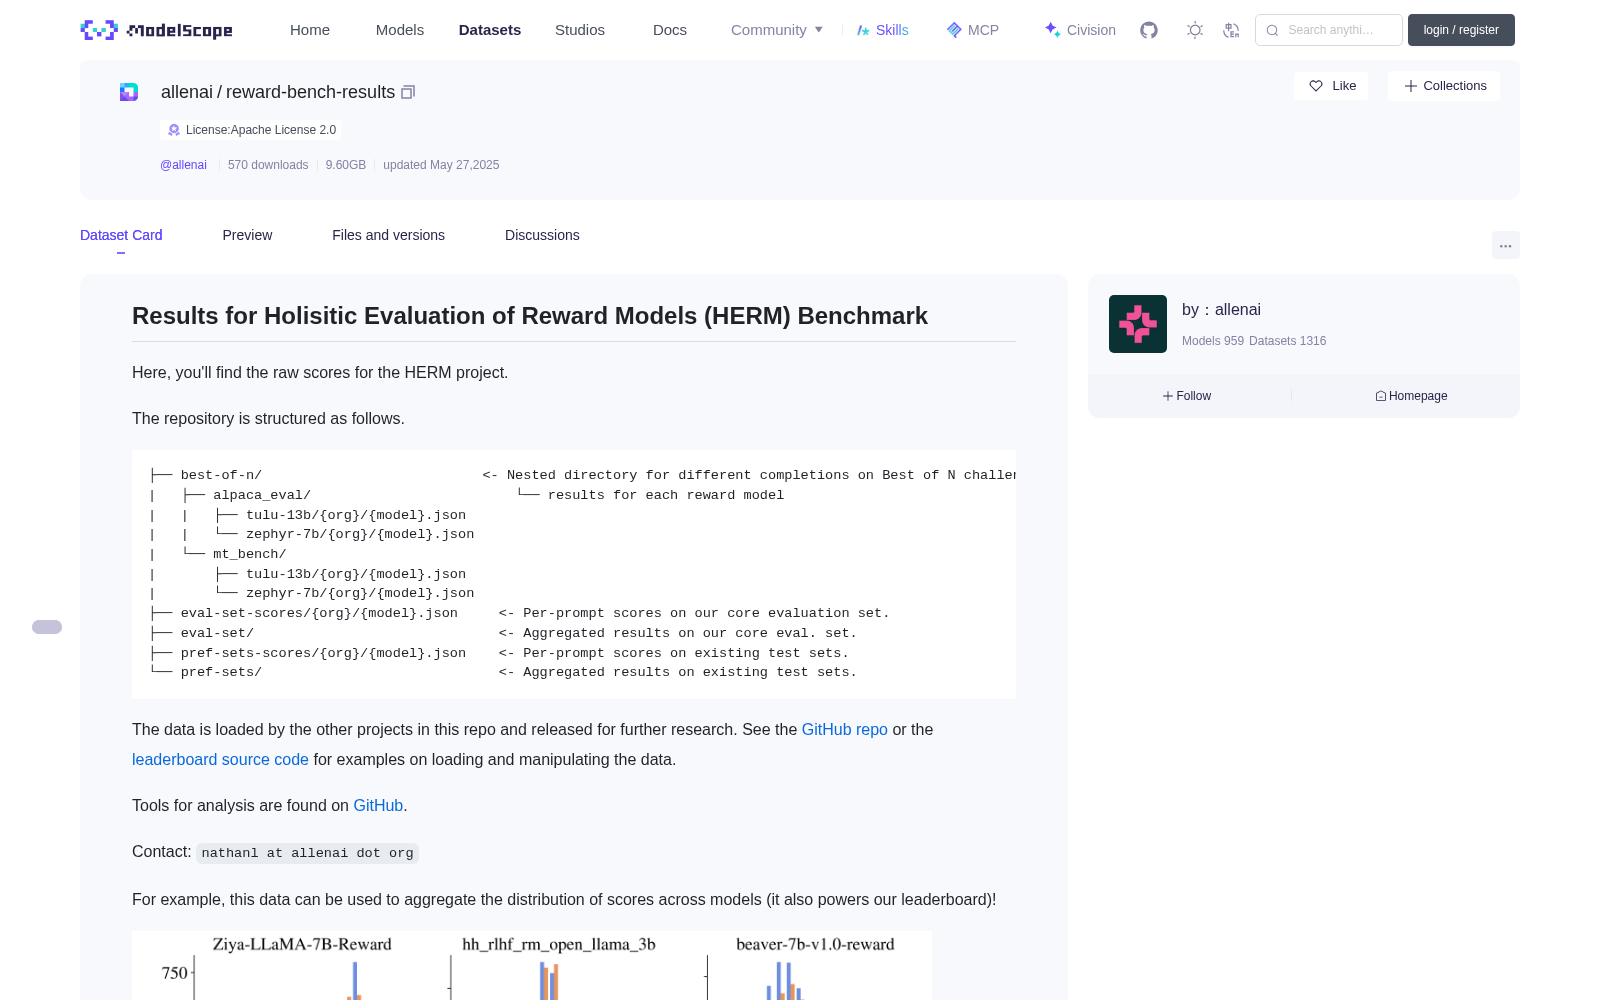
Task: Click the '570 downloads' text
Action: [268, 165]
